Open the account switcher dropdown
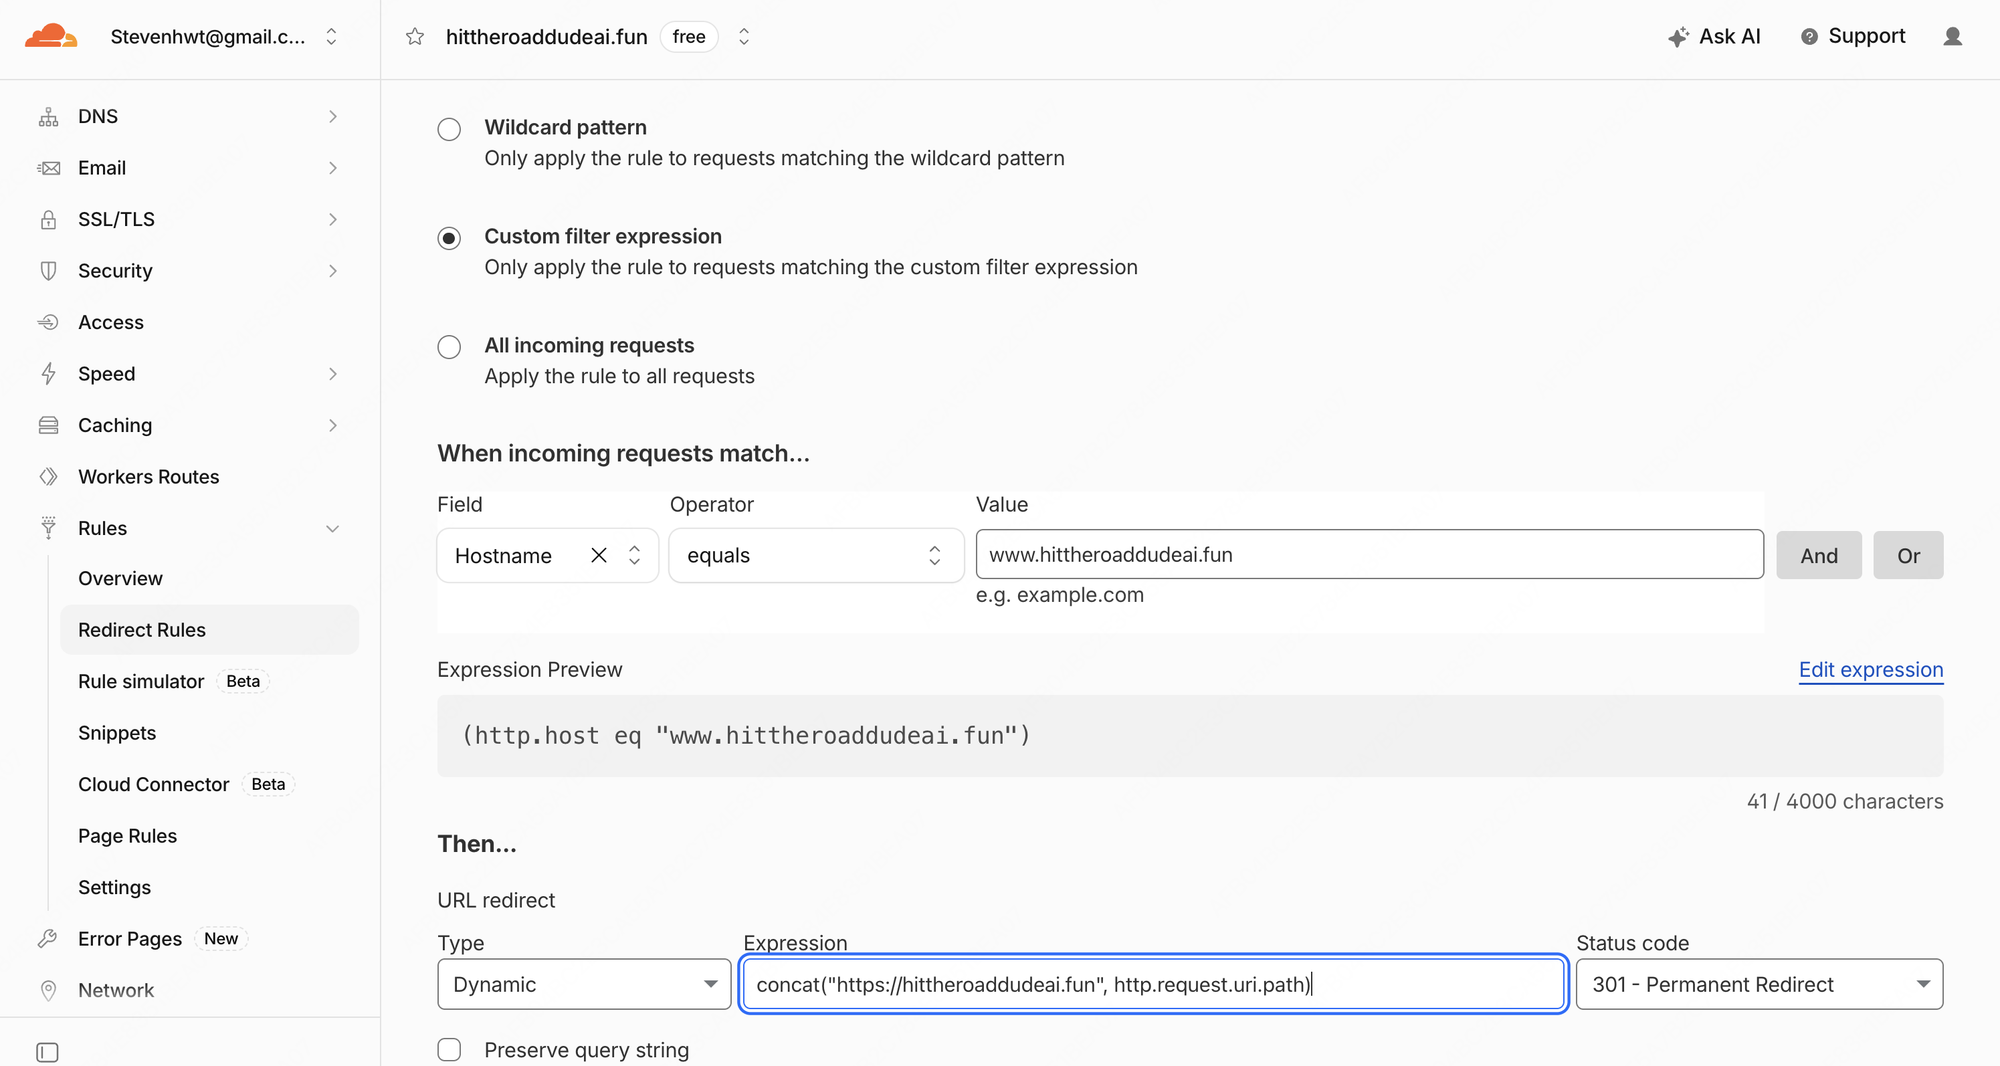2000x1066 pixels. [x=331, y=37]
